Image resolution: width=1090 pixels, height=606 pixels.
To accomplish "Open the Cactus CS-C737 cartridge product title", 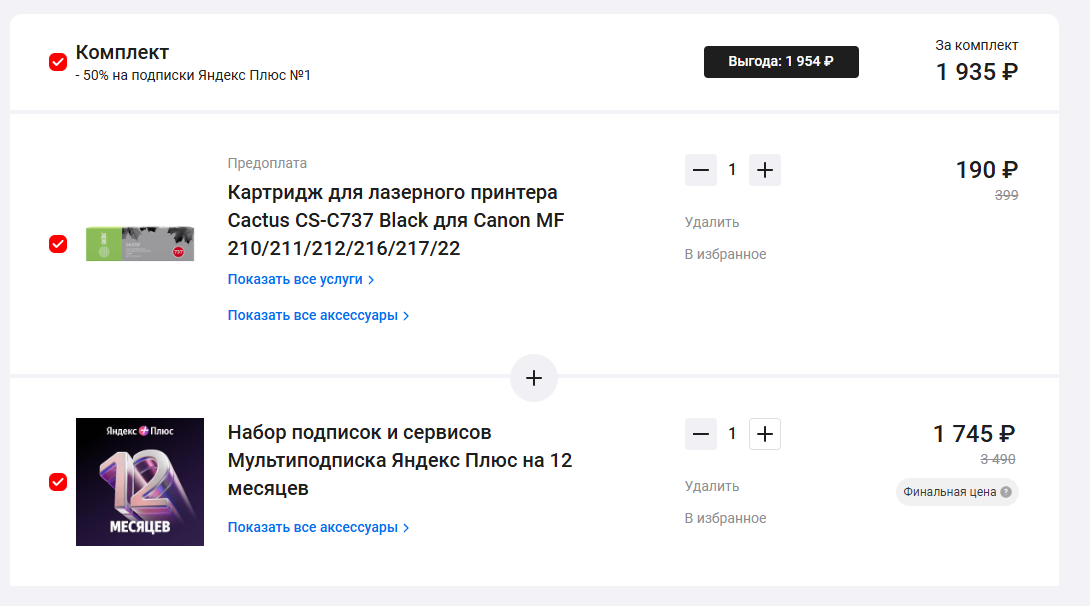I will [x=395, y=220].
